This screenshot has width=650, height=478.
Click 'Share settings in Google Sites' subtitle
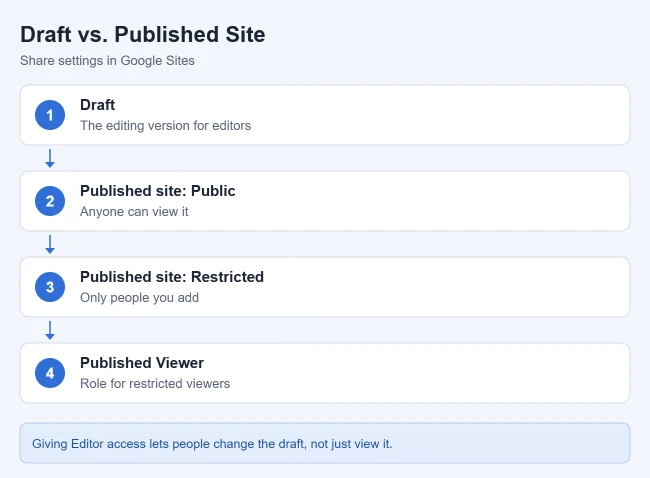(107, 61)
